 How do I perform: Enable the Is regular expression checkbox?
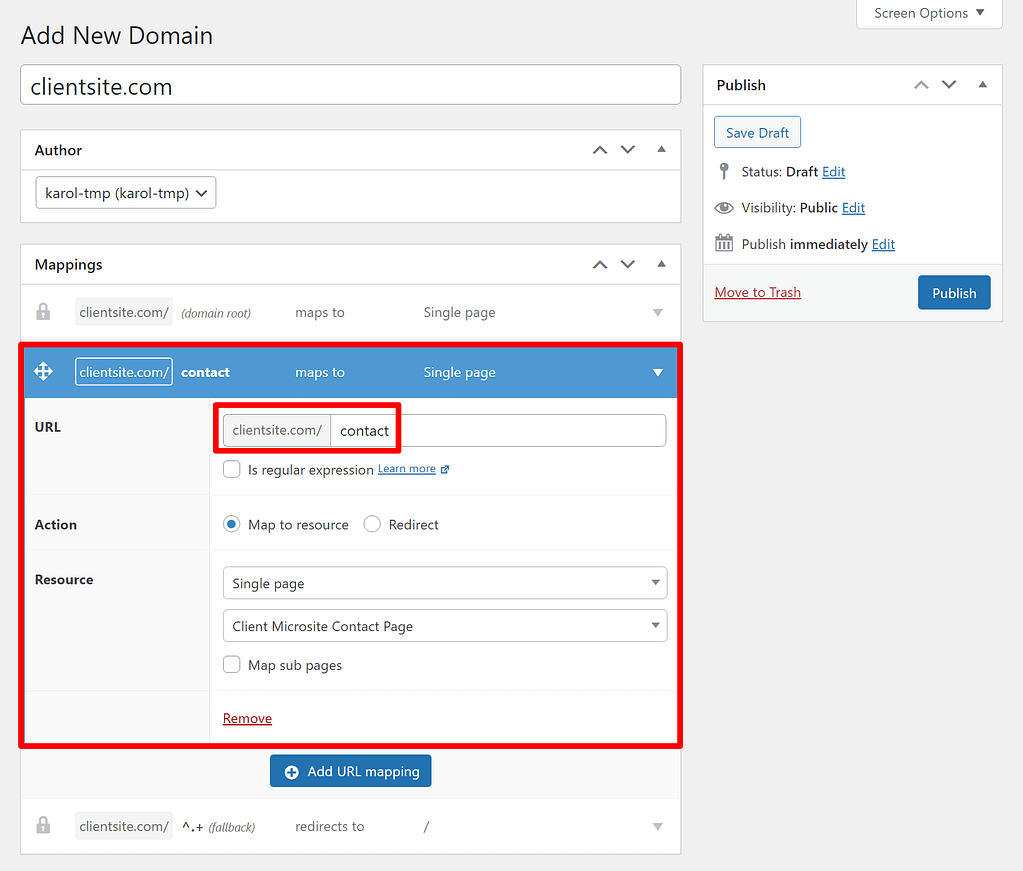(231, 468)
